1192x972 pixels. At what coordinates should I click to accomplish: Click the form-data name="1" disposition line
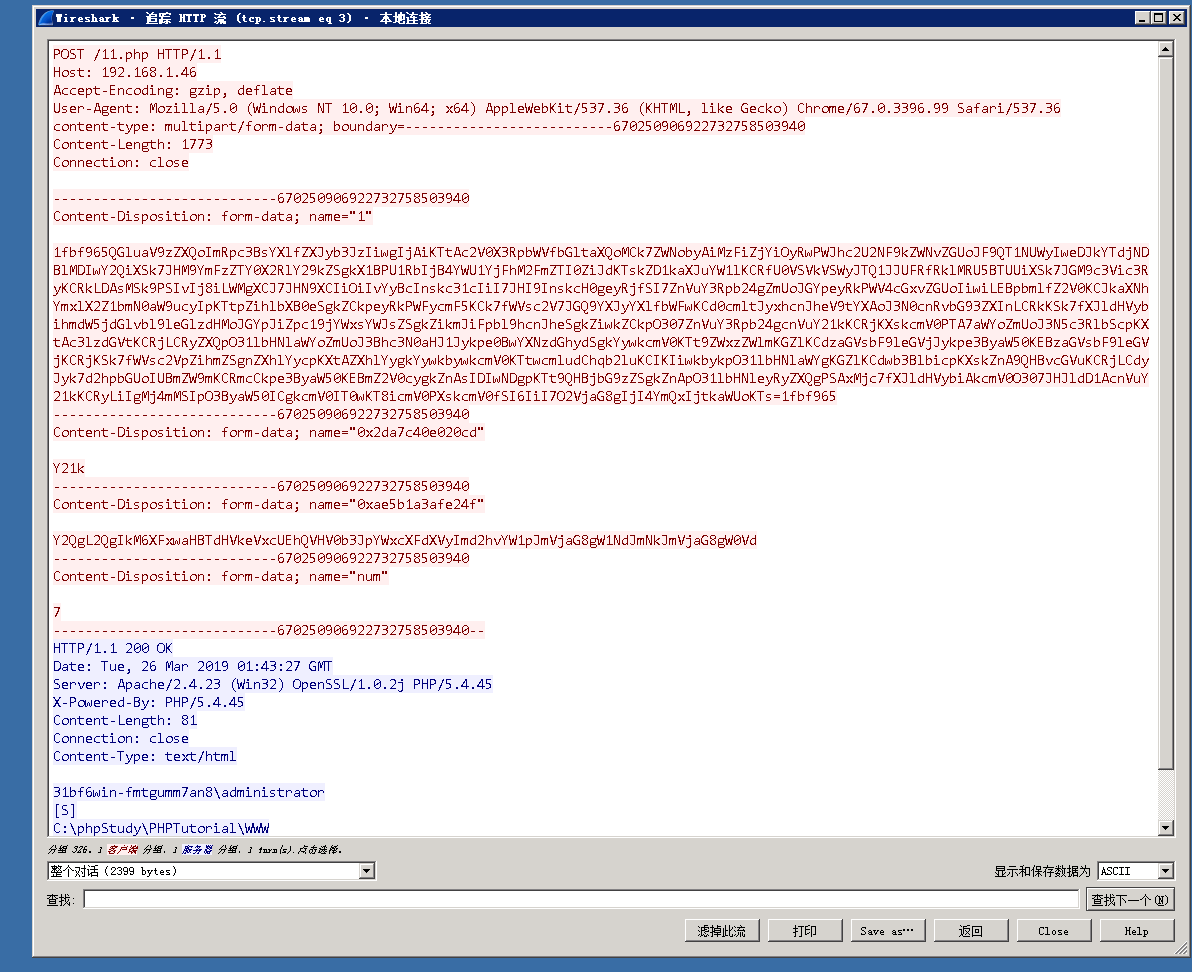coord(212,217)
